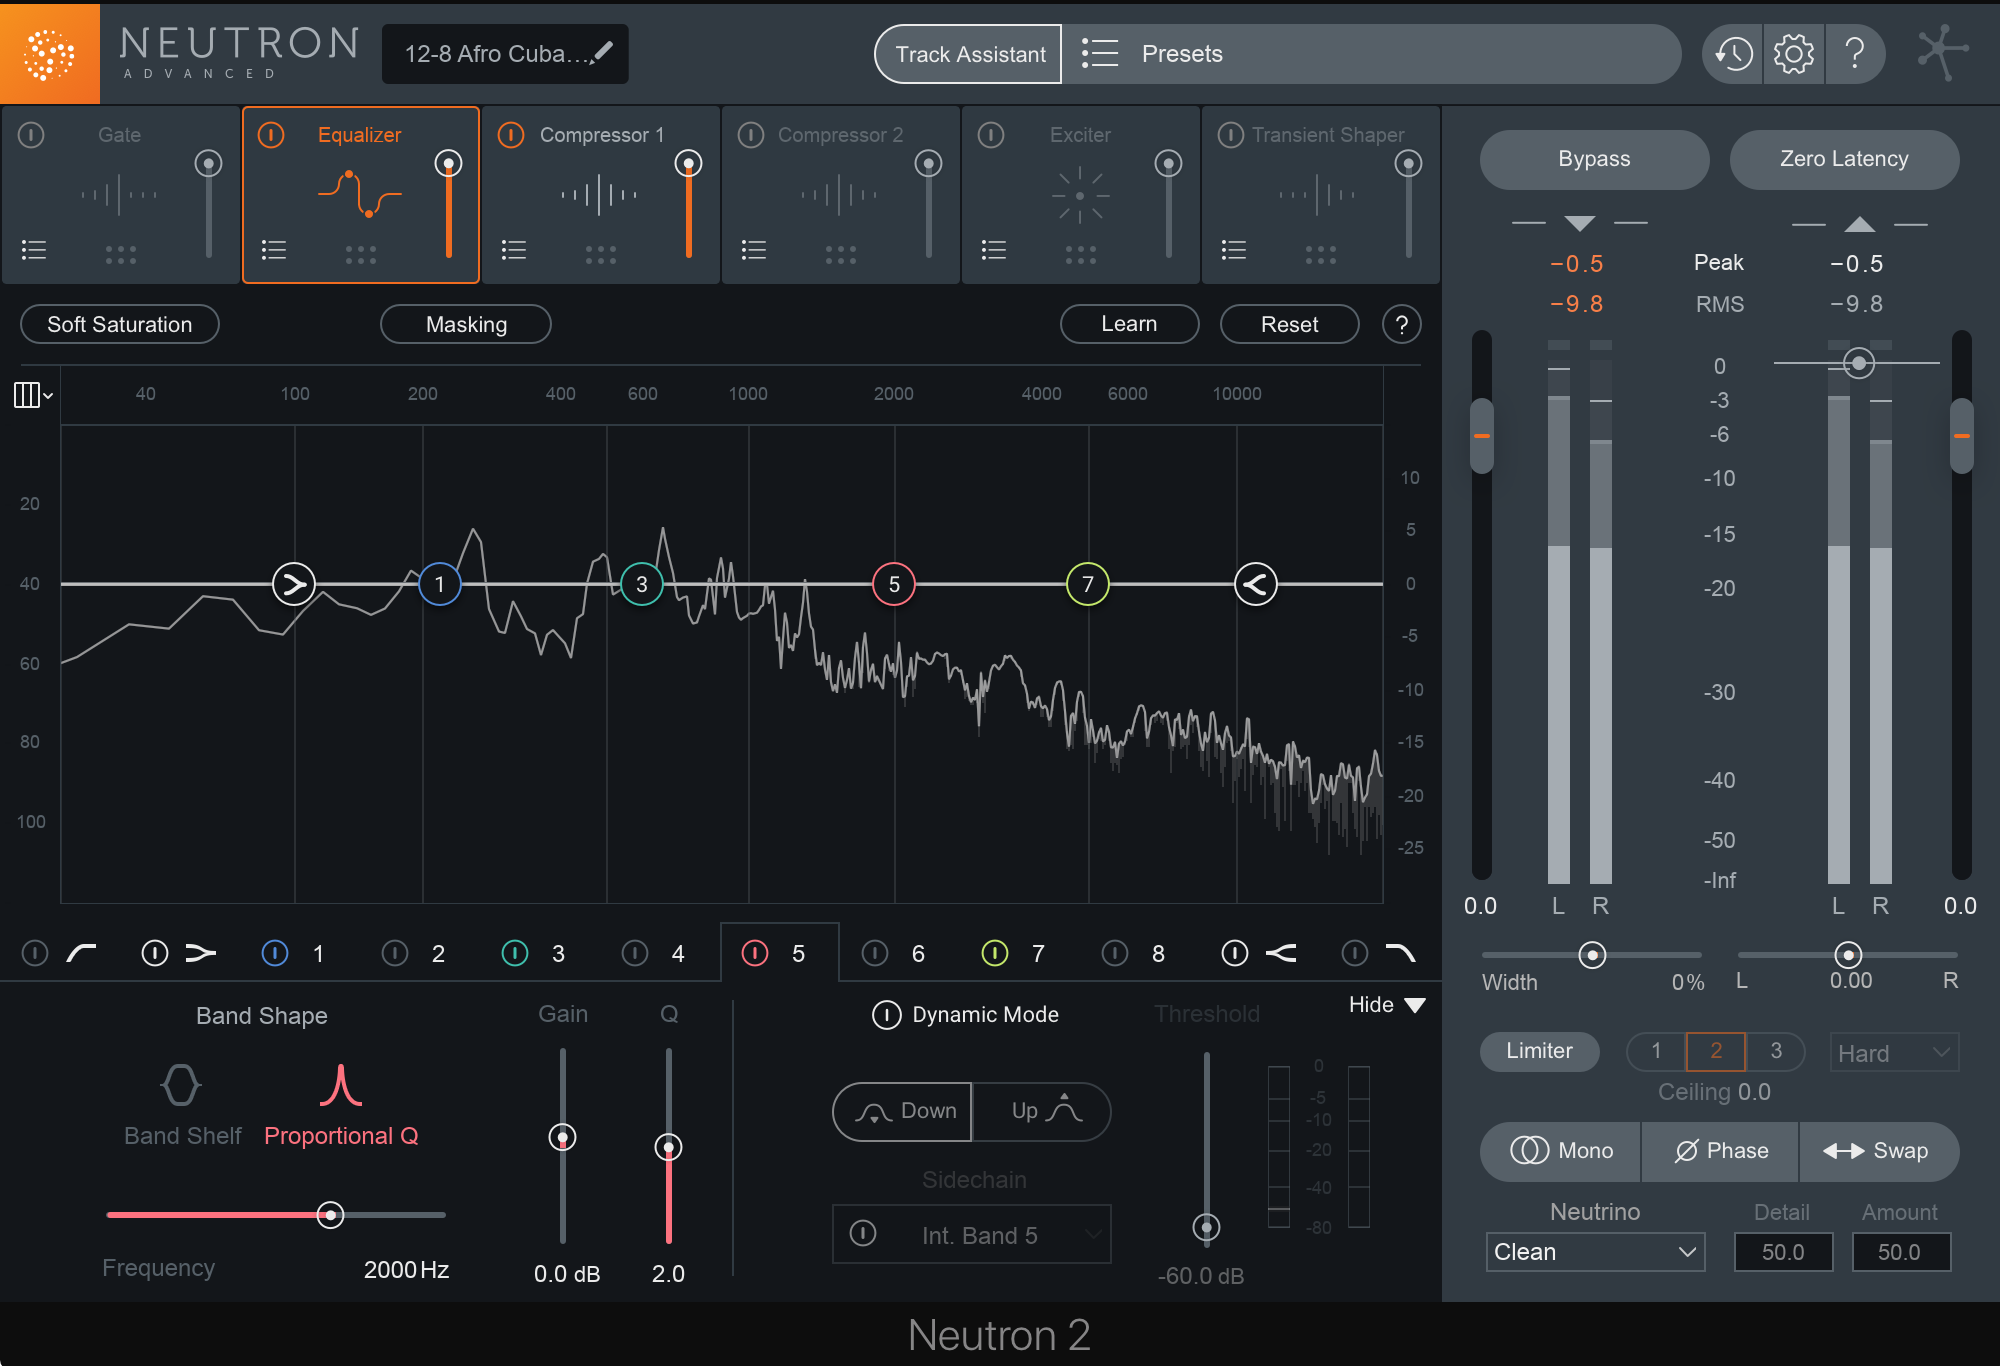This screenshot has width=2000, height=1366.
Task: Click the Learn button
Action: (1129, 324)
